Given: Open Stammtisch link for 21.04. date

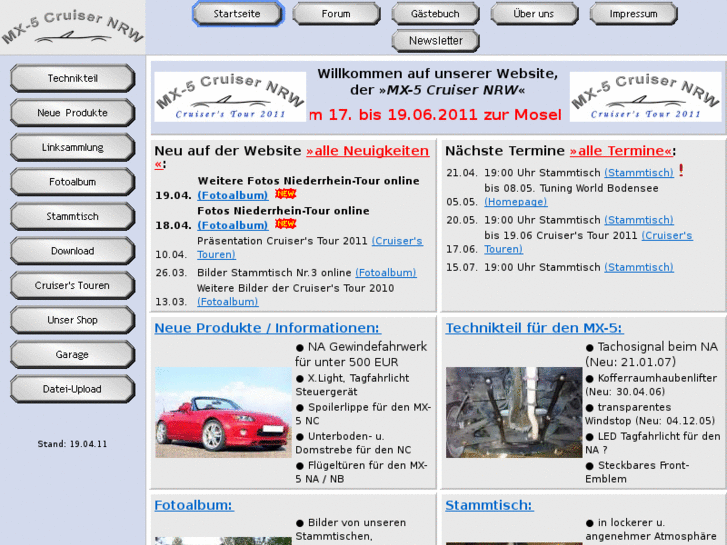Looking at the screenshot, I should pos(639,173).
